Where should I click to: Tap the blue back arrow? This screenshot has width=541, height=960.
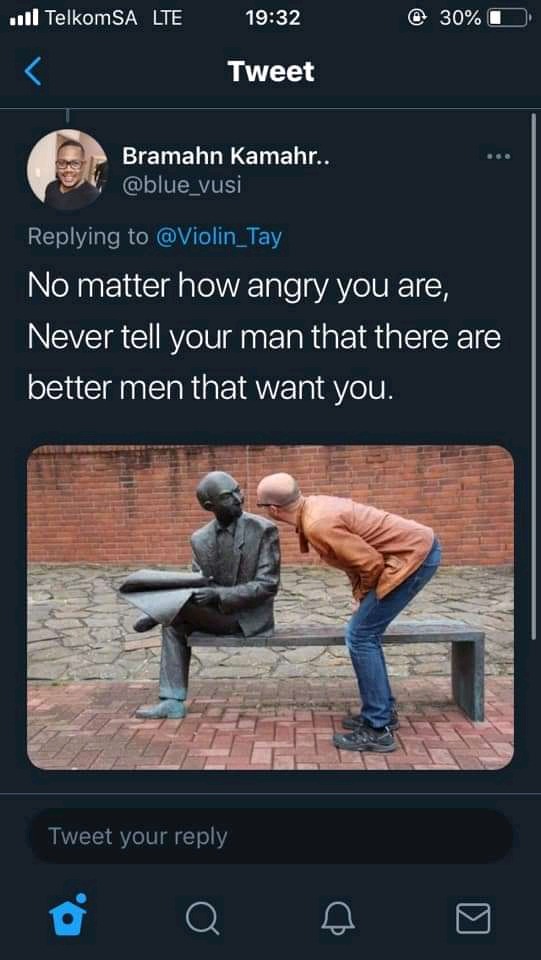click(33, 72)
